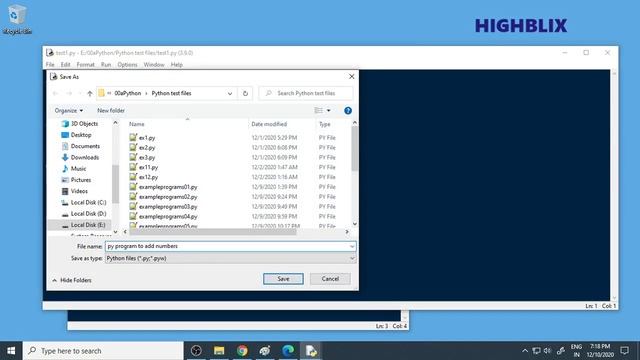This screenshot has width=640, height=360.
Task: Open the blue Help icon
Action: pos(348,111)
